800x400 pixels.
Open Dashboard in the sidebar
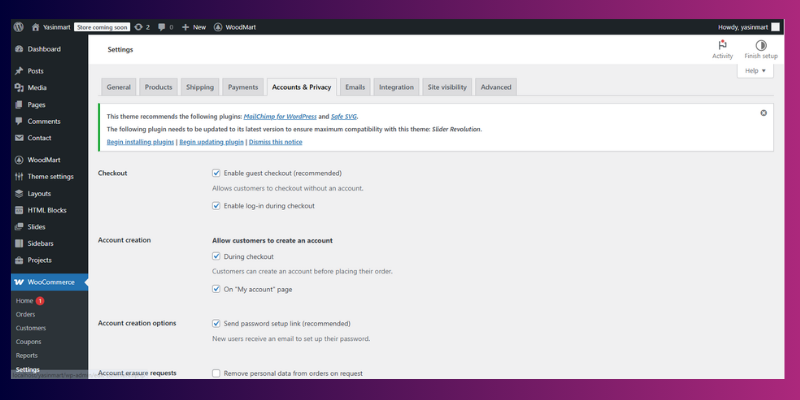pos(44,49)
